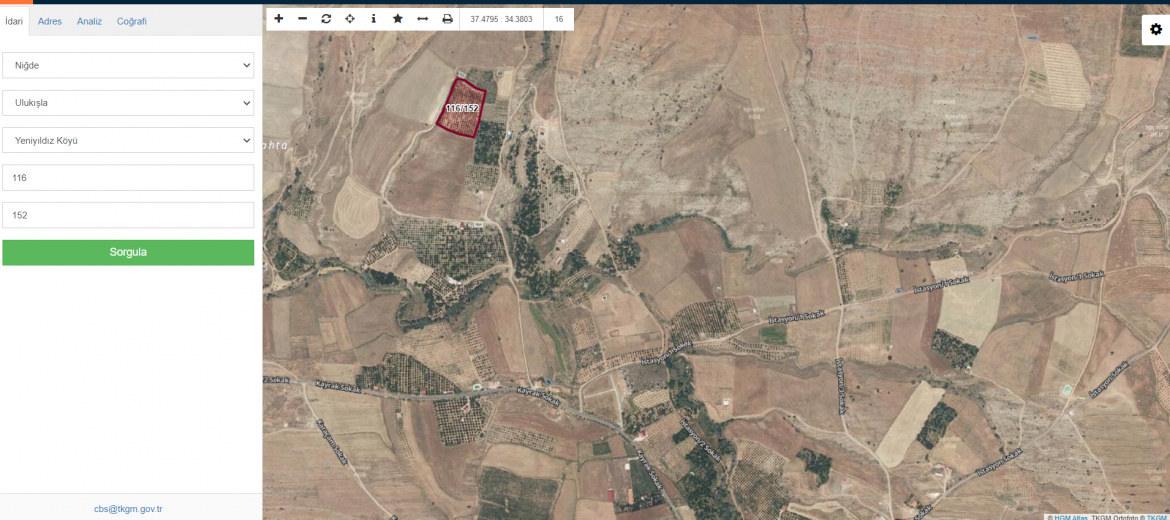Click the print map icon
Image resolution: width=1170 pixels, height=520 pixels.
(x=447, y=19)
